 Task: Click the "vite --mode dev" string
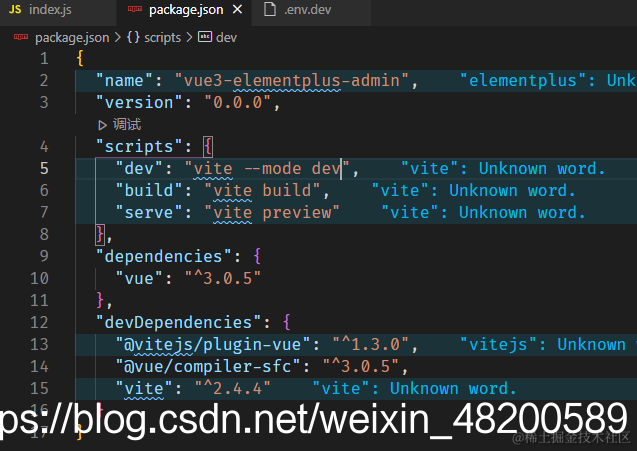(x=267, y=169)
